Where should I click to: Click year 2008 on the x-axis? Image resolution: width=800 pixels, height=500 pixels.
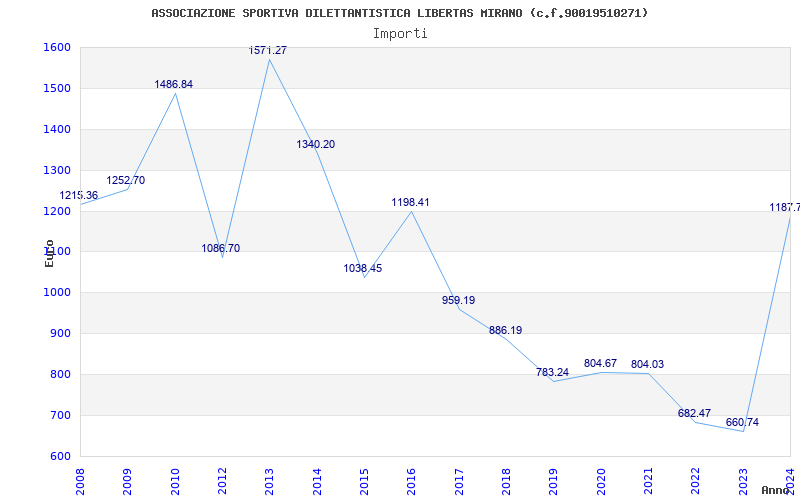(x=80, y=482)
